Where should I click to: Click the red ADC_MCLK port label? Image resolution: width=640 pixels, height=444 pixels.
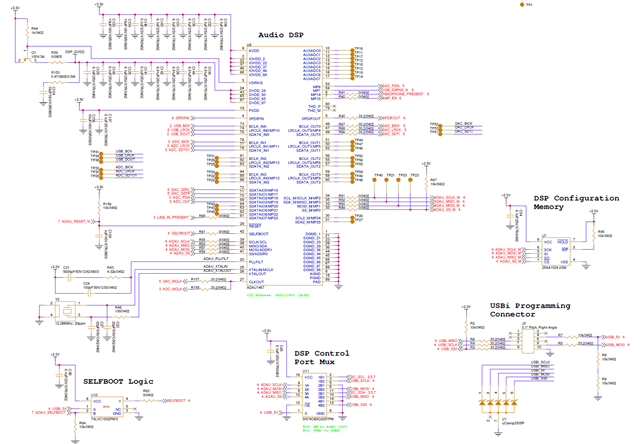click(172, 289)
